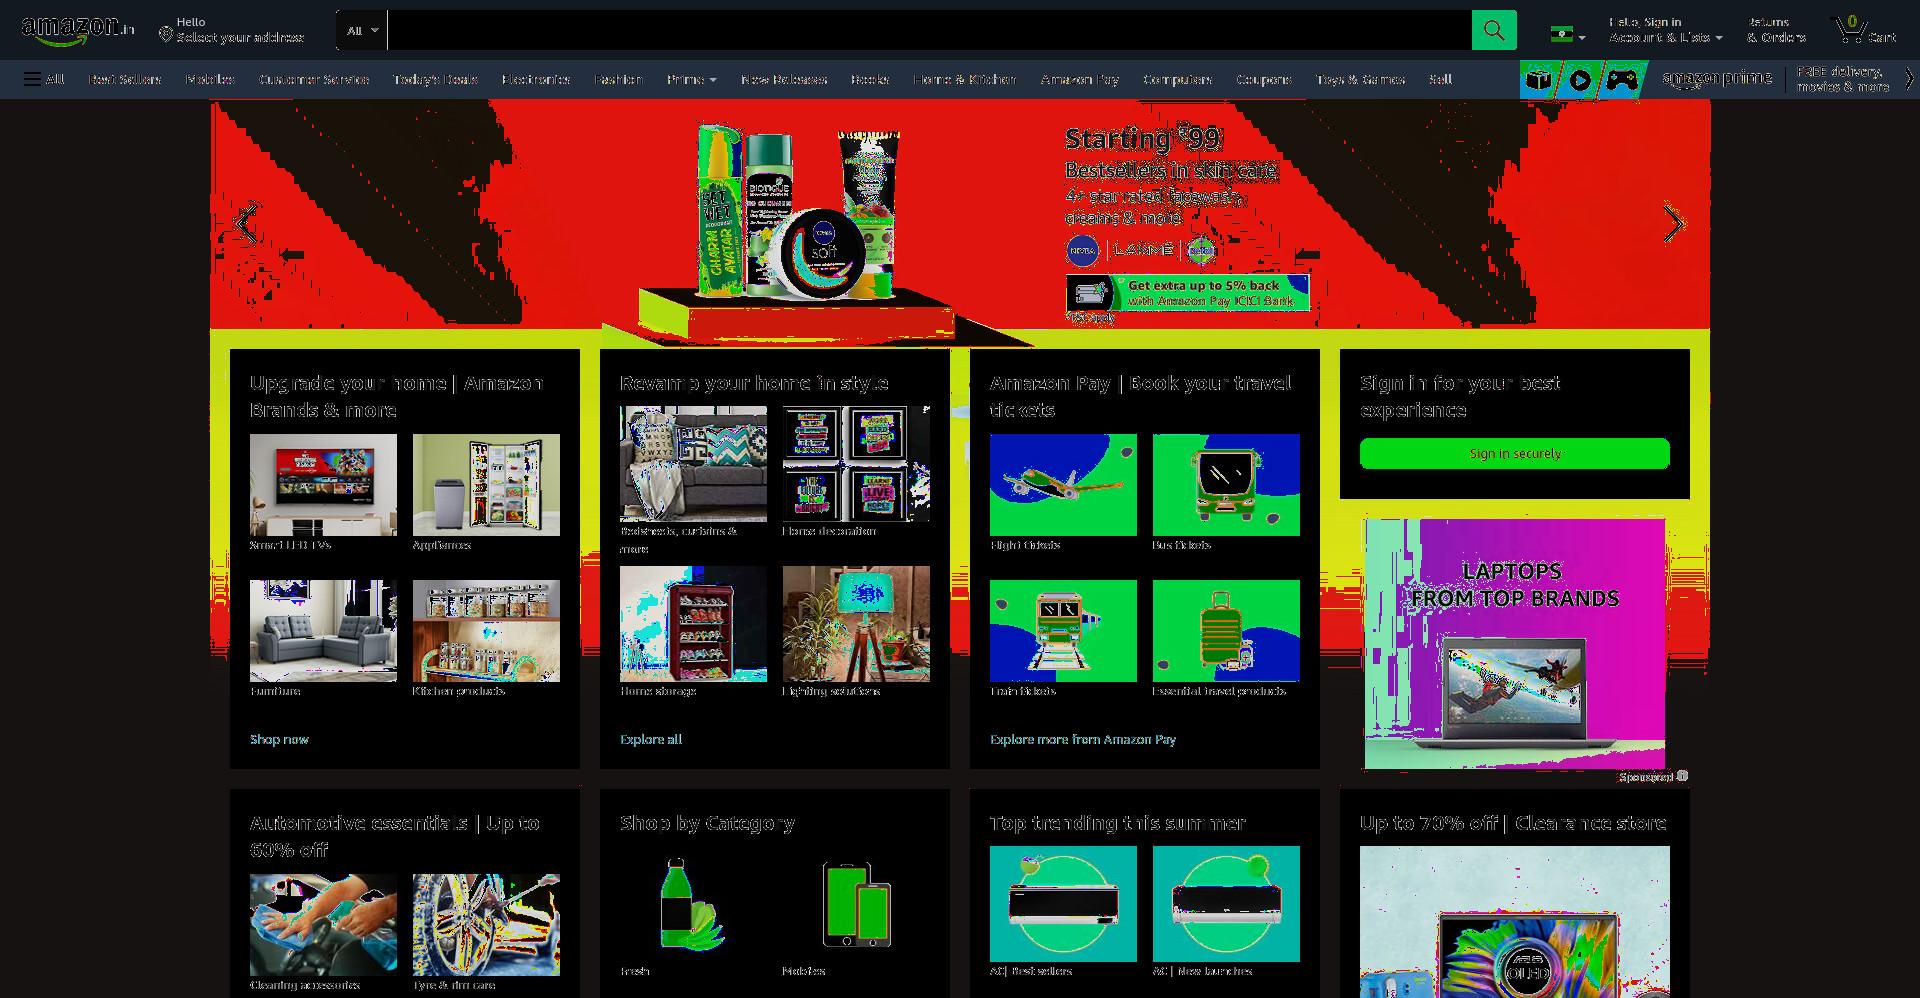Screen dimensions: 1920x998
Task: Focus the main search input field
Action: click(929, 30)
